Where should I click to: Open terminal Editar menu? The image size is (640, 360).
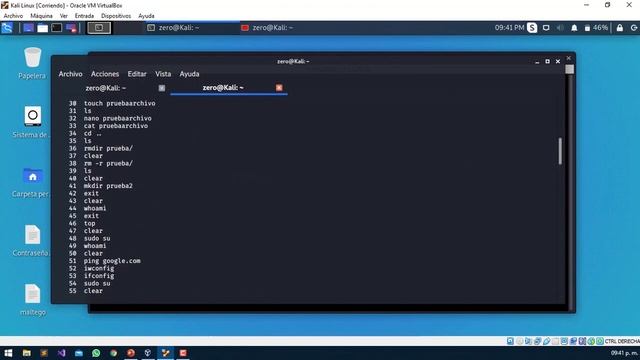(x=137, y=74)
